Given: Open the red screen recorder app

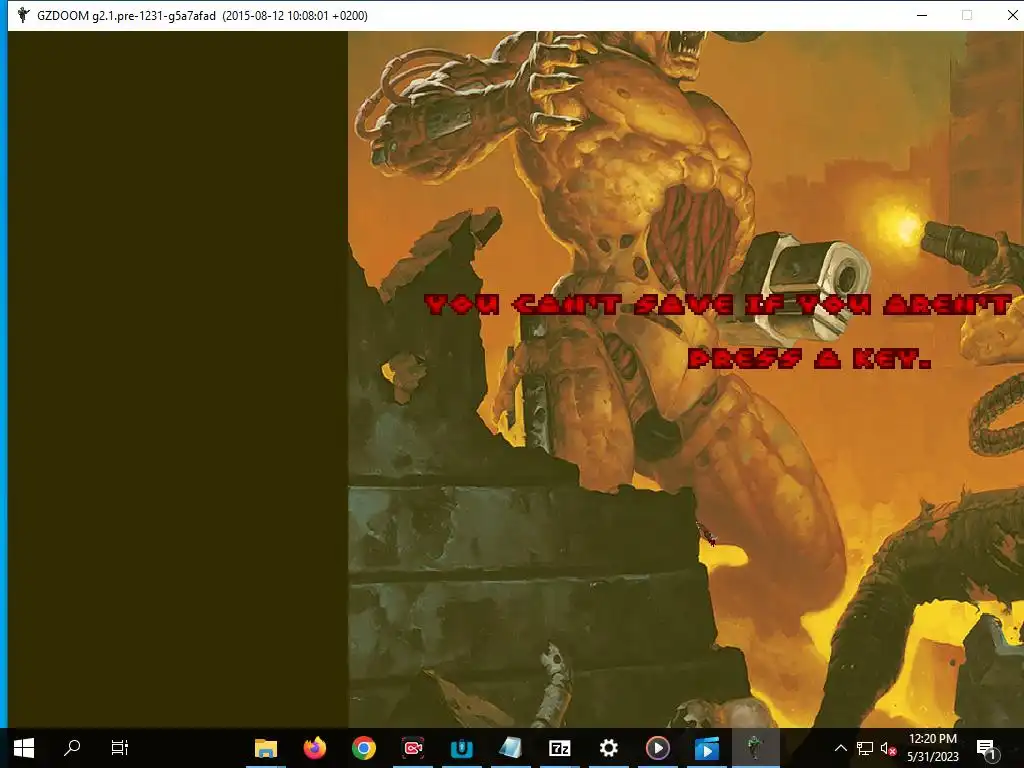Looking at the screenshot, I should (x=413, y=748).
